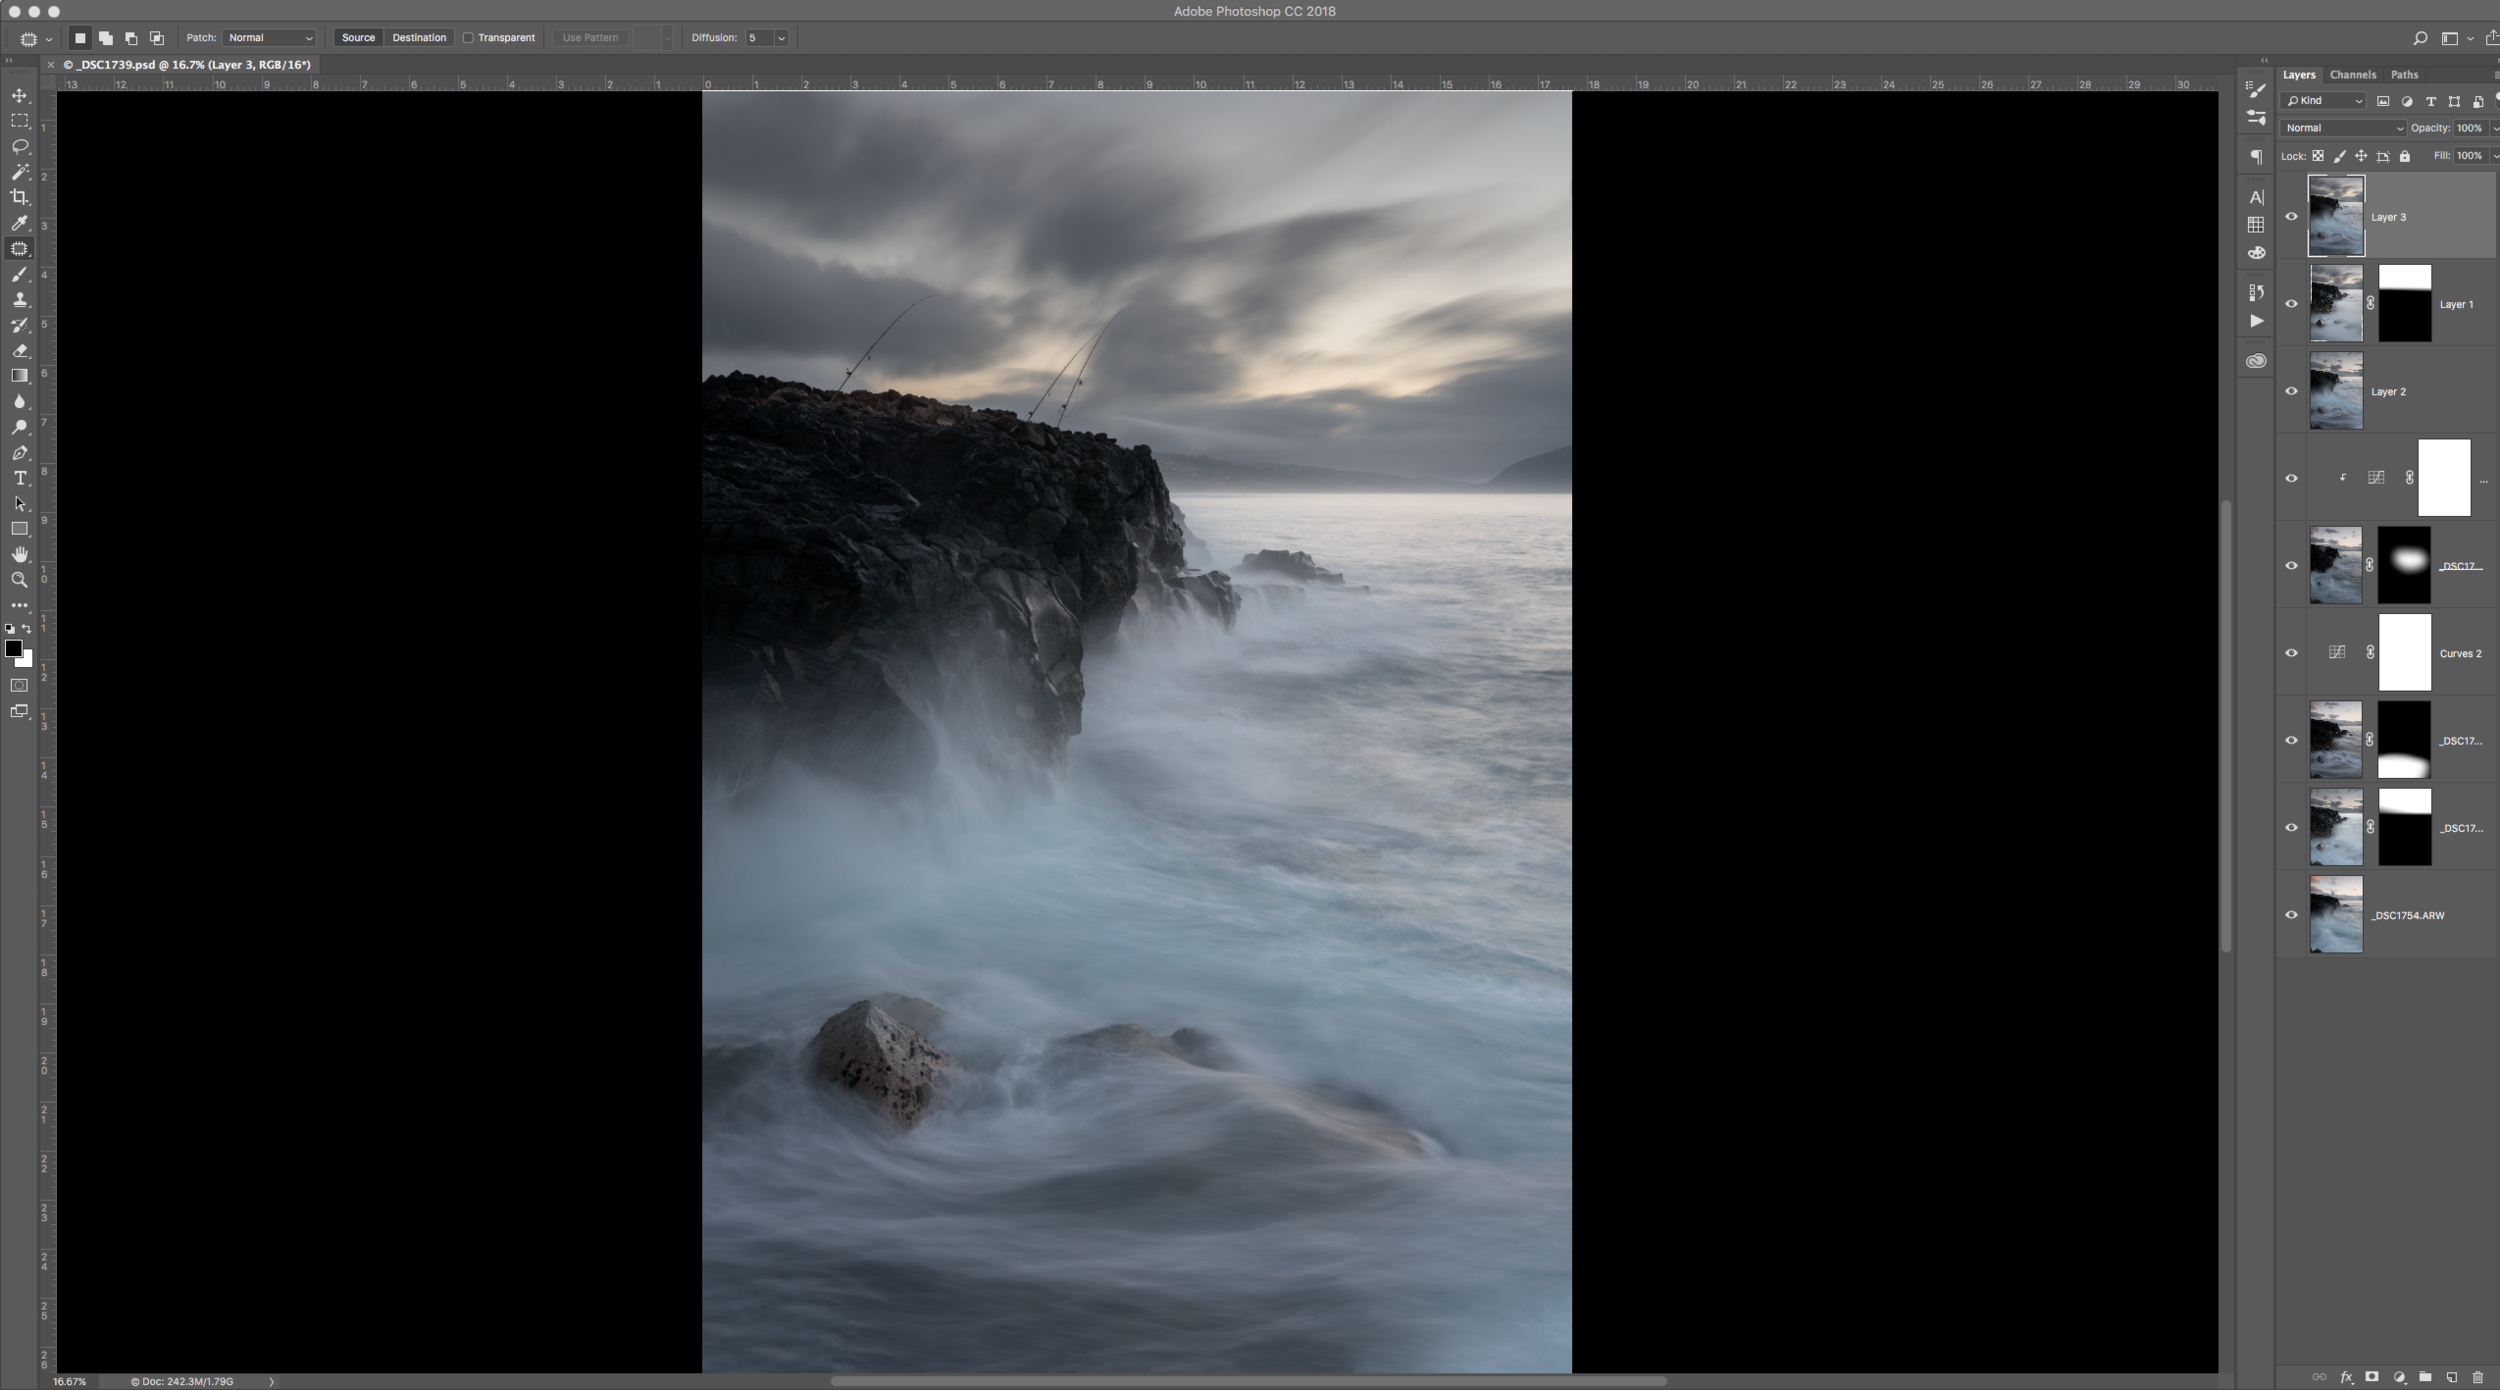Select the Crop tool

[19, 198]
